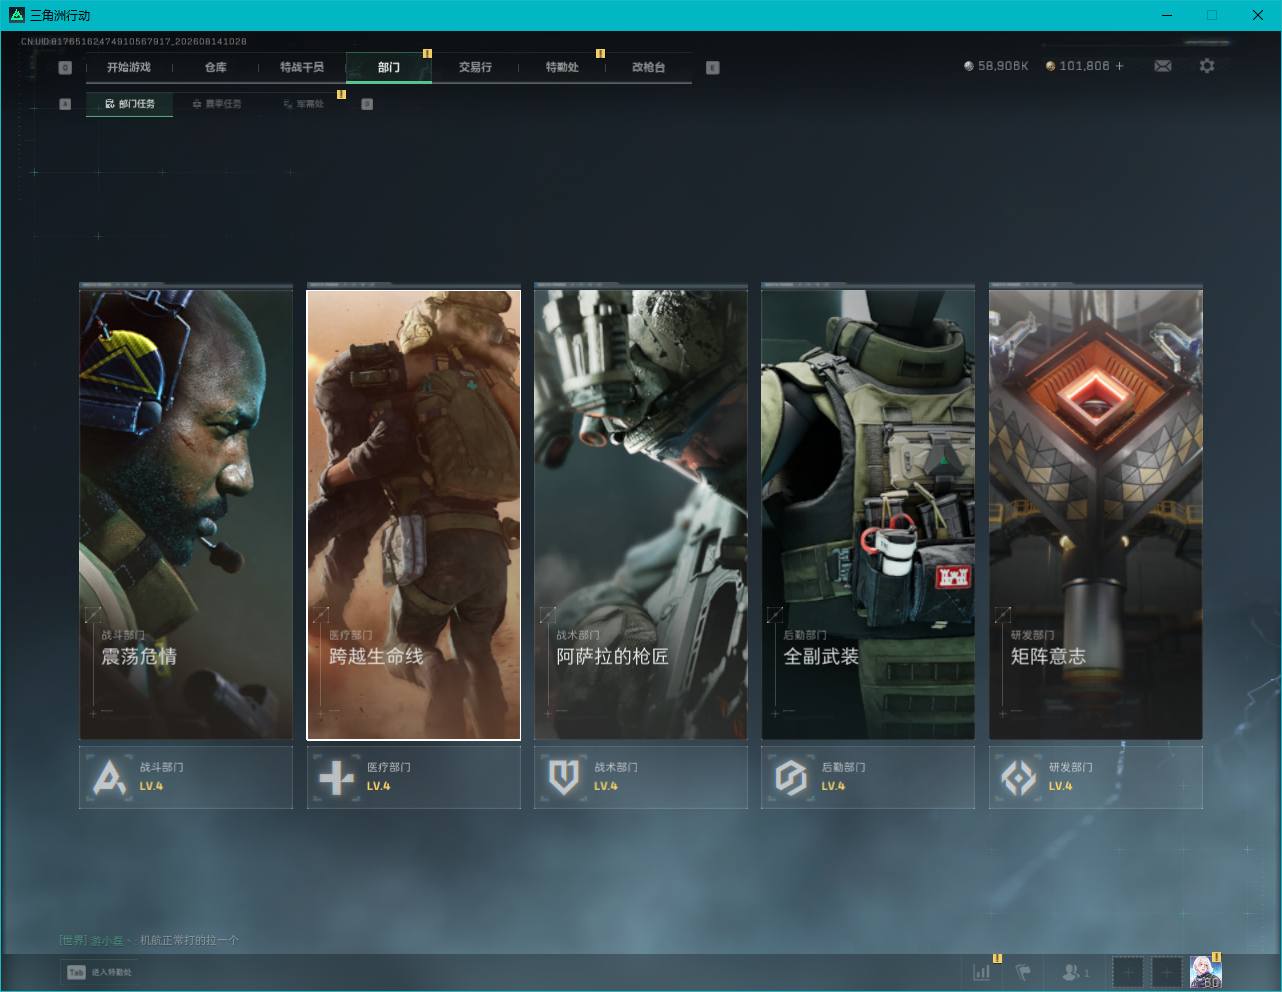1282x992 pixels.
Task: Click the 58,906K currency amount
Action: [x=1003, y=66]
